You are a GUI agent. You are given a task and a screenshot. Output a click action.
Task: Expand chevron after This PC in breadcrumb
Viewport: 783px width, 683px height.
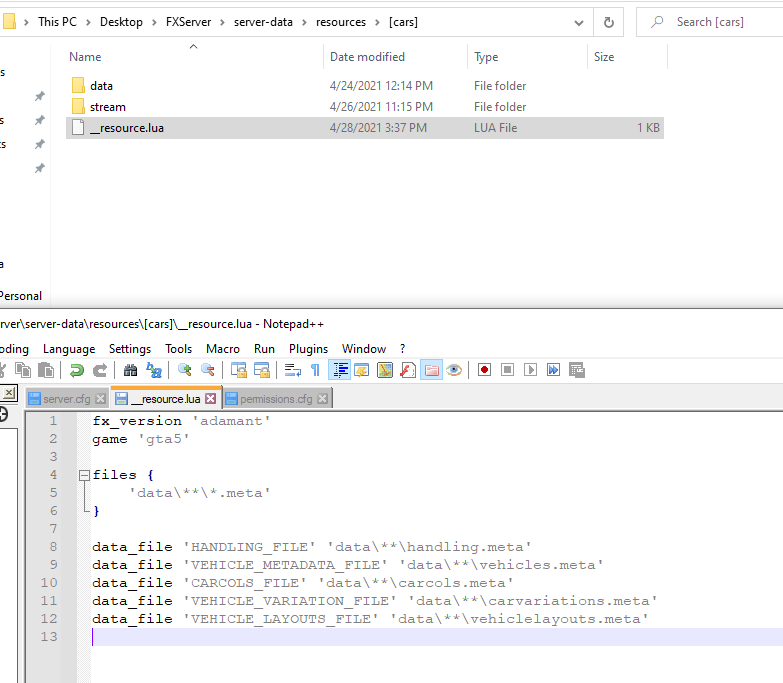88,22
